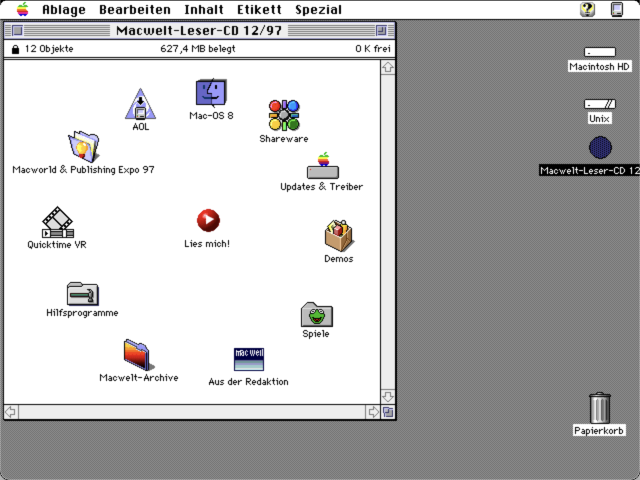Image resolution: width=640 pixels, height=480 pixels.
Task: Click the "627,4 MB belegt" status text
Action: click(198, 49)
